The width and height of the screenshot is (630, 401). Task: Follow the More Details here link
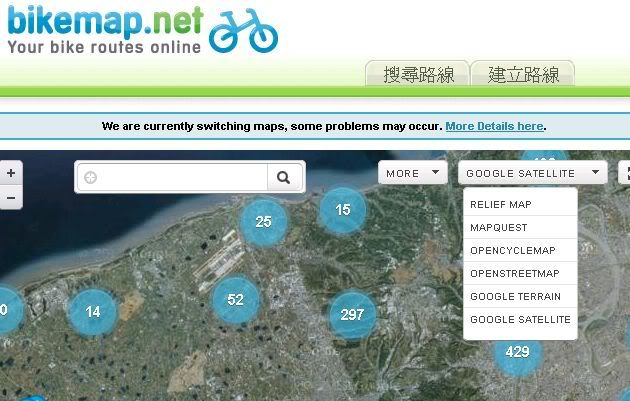pyautogui.click(x=494, y=127)
